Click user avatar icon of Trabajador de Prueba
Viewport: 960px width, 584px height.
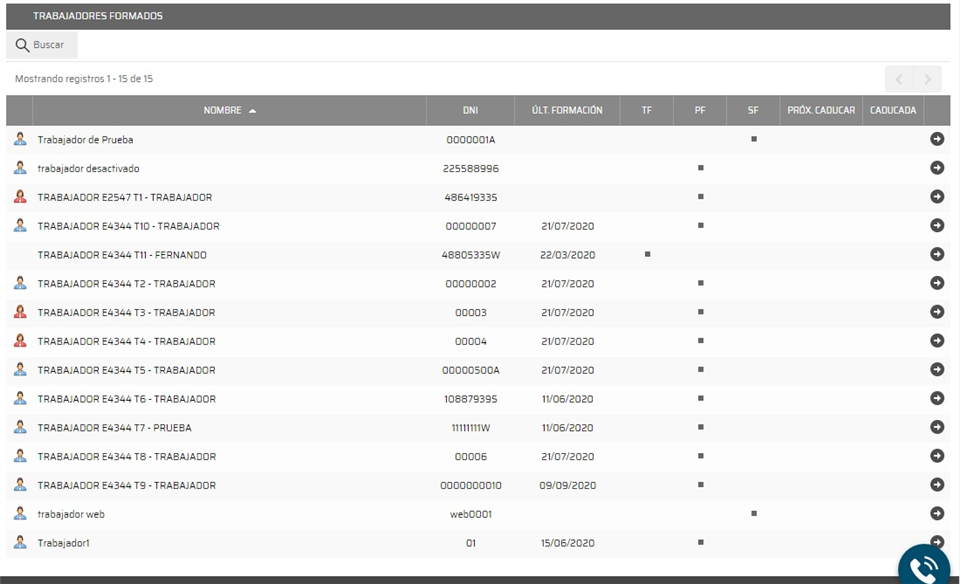[20, 139]
